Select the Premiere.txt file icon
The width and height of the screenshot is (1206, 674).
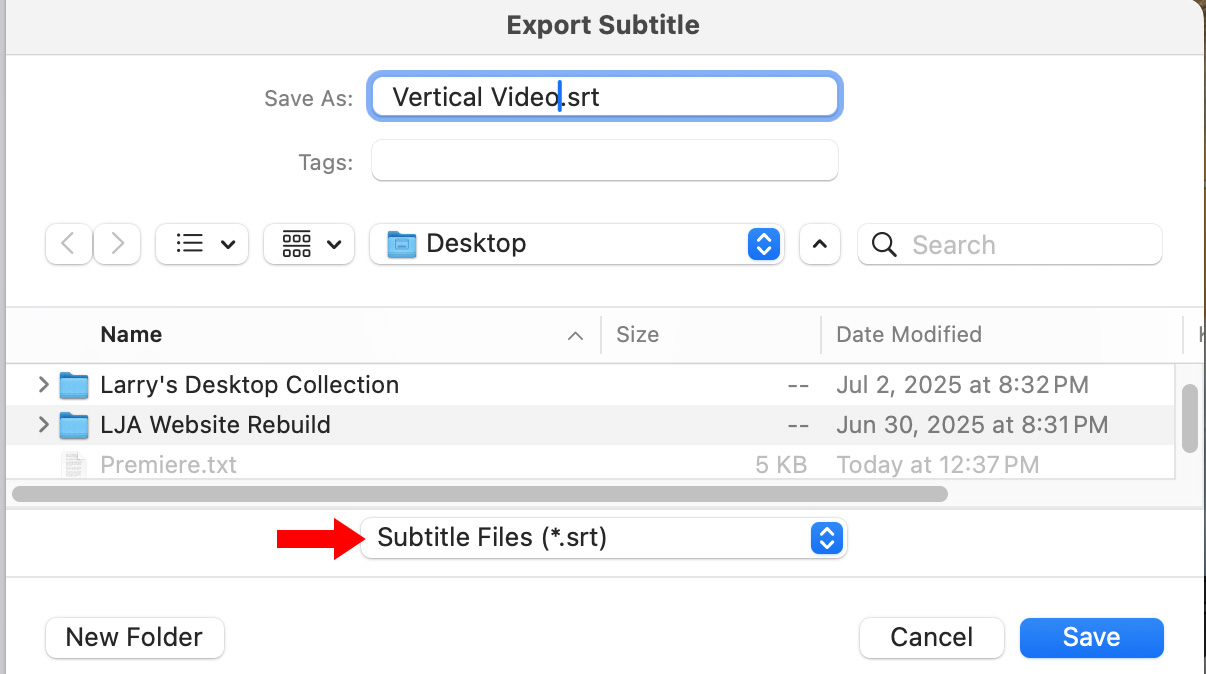(74, 465)
